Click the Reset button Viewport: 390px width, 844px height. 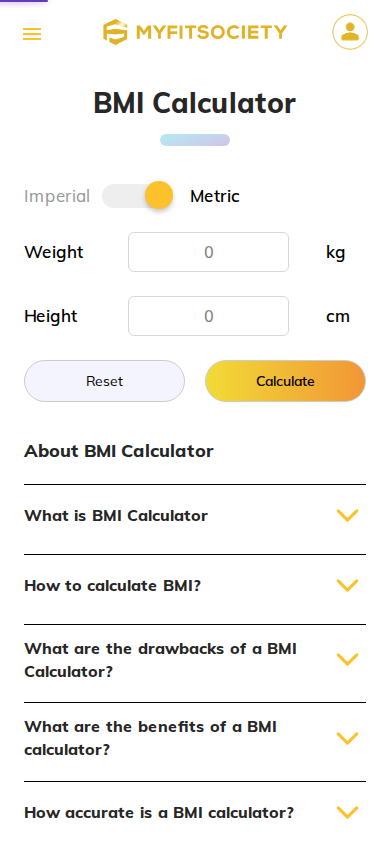pyautogui.click(x=104, y=381)
